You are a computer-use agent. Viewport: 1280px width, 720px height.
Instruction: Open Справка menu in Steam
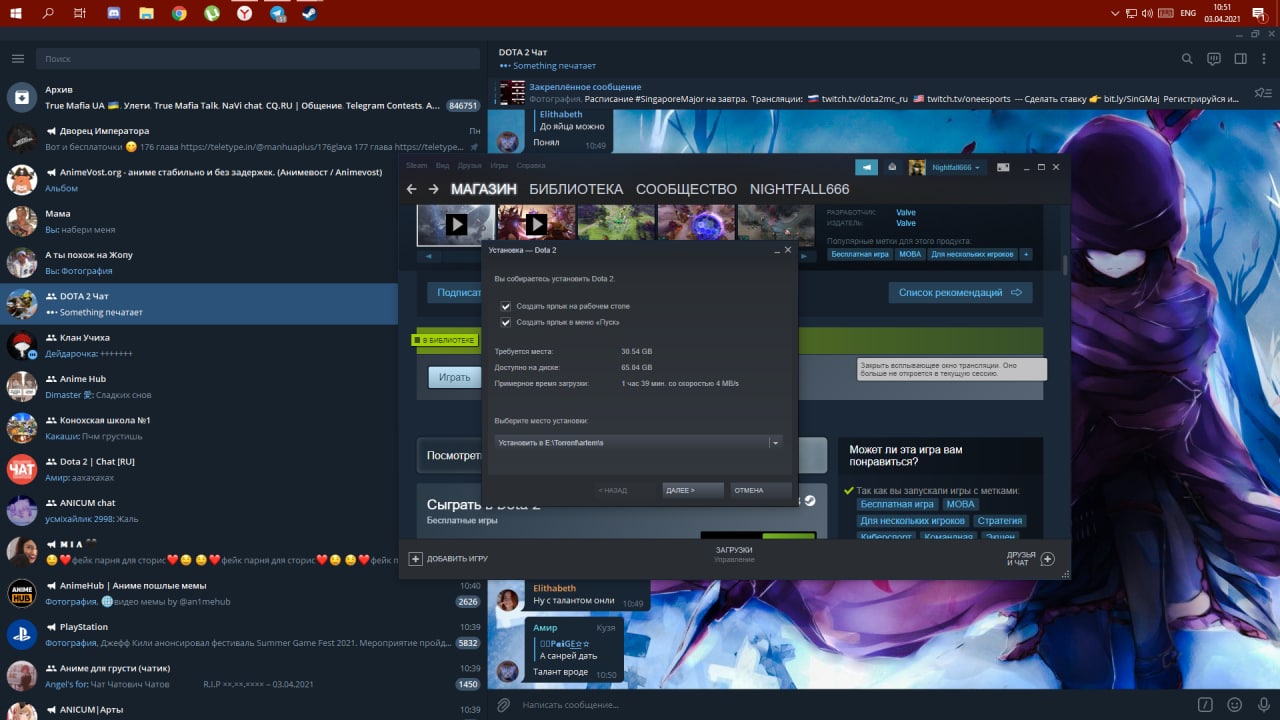tap(531, 165)
